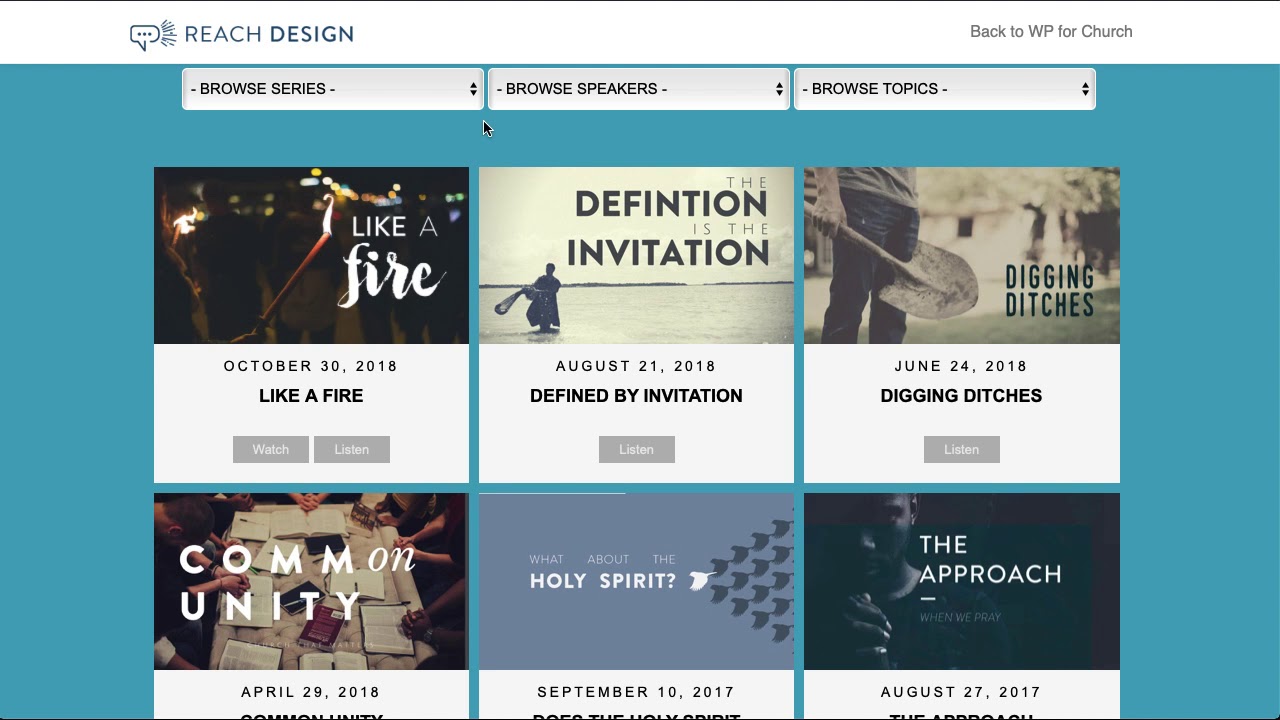Image resolution: width=1280 pixels, height=720 pixels.
Task: Open the Definition is the Invitation thumbnail
Action: (x=636, y=255)
